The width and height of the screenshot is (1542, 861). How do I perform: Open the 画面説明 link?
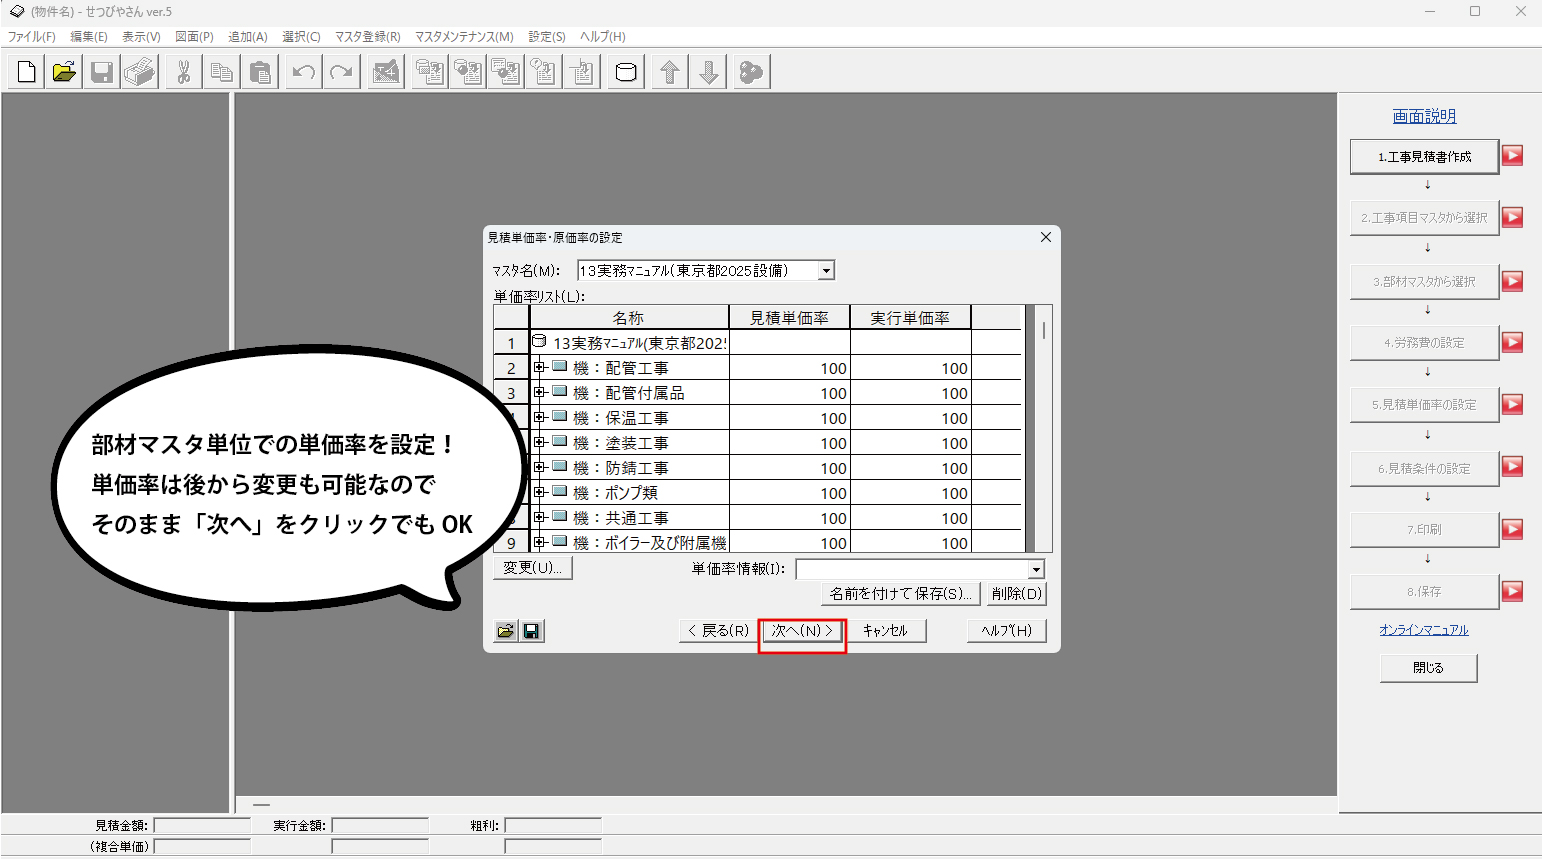click(1424, 116)
